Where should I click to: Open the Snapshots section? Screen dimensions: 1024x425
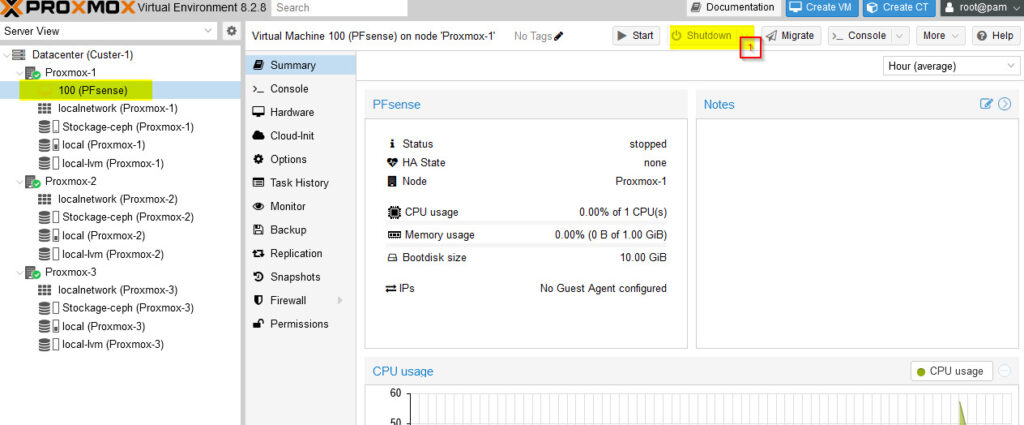[301, 277]
